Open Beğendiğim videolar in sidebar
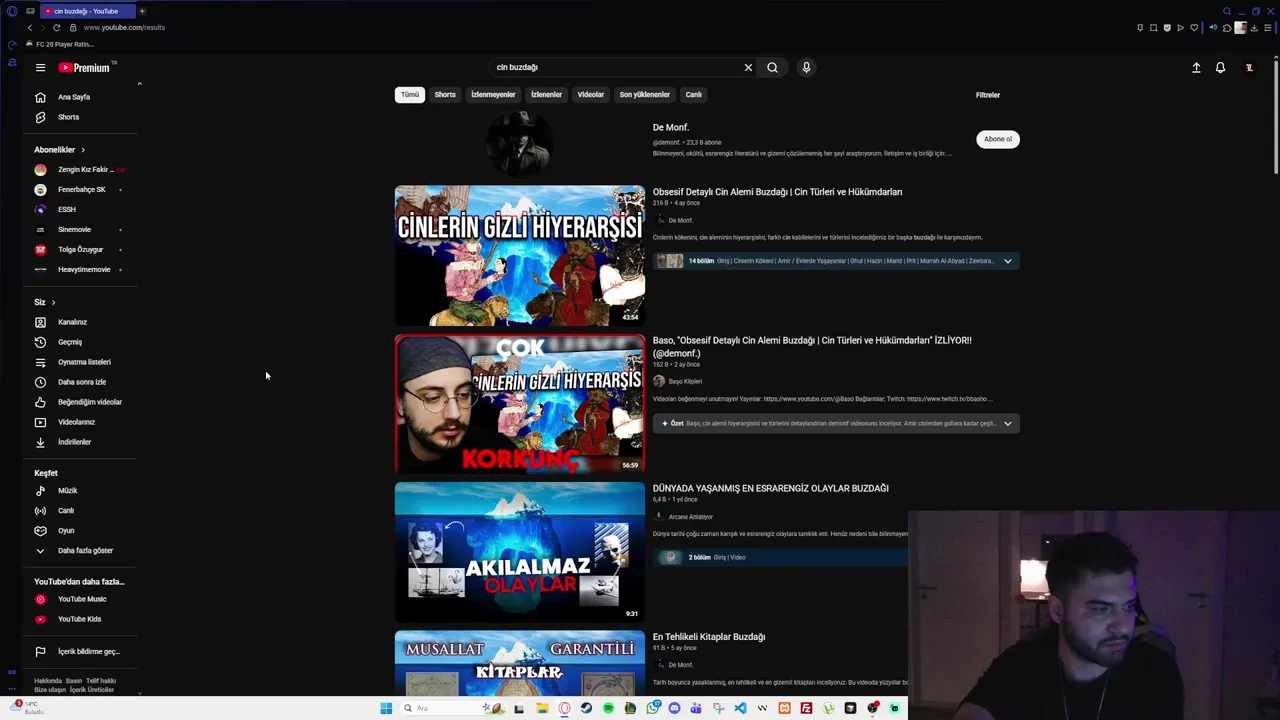This screenshot has width=1280, height=720. click(81, 402)
